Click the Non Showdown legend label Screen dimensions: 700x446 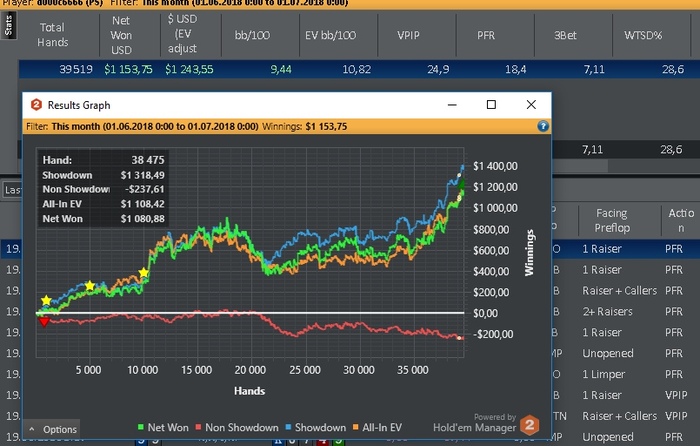click(242, 427)
